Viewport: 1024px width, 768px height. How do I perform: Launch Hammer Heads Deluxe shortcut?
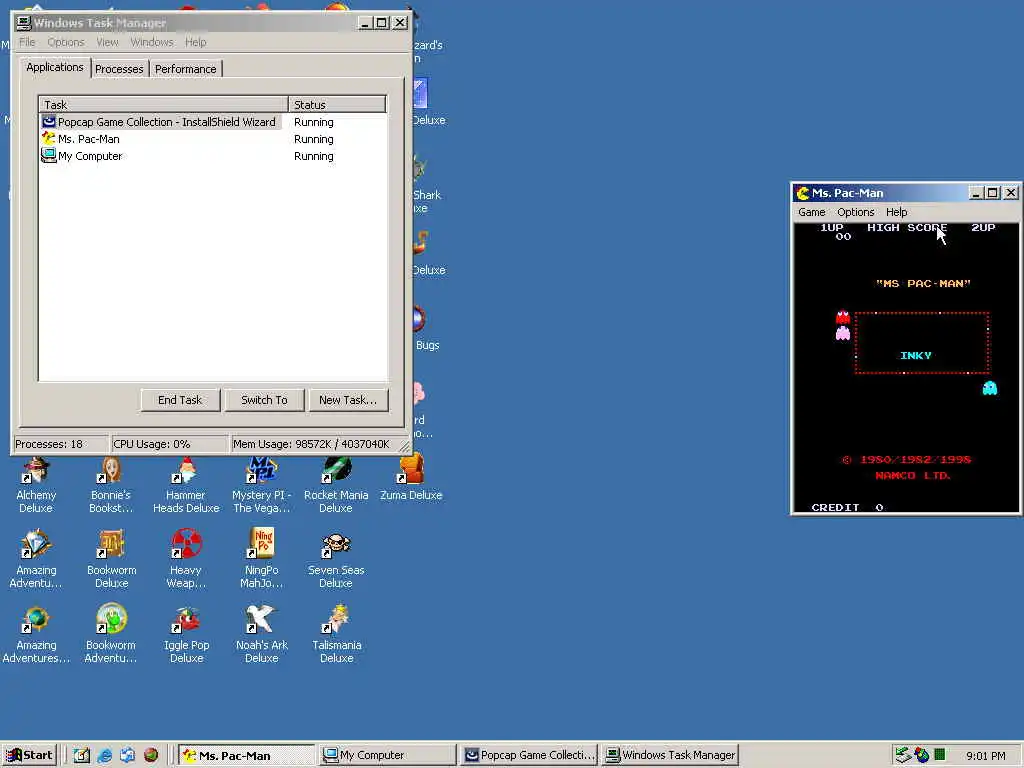point(186,485)
